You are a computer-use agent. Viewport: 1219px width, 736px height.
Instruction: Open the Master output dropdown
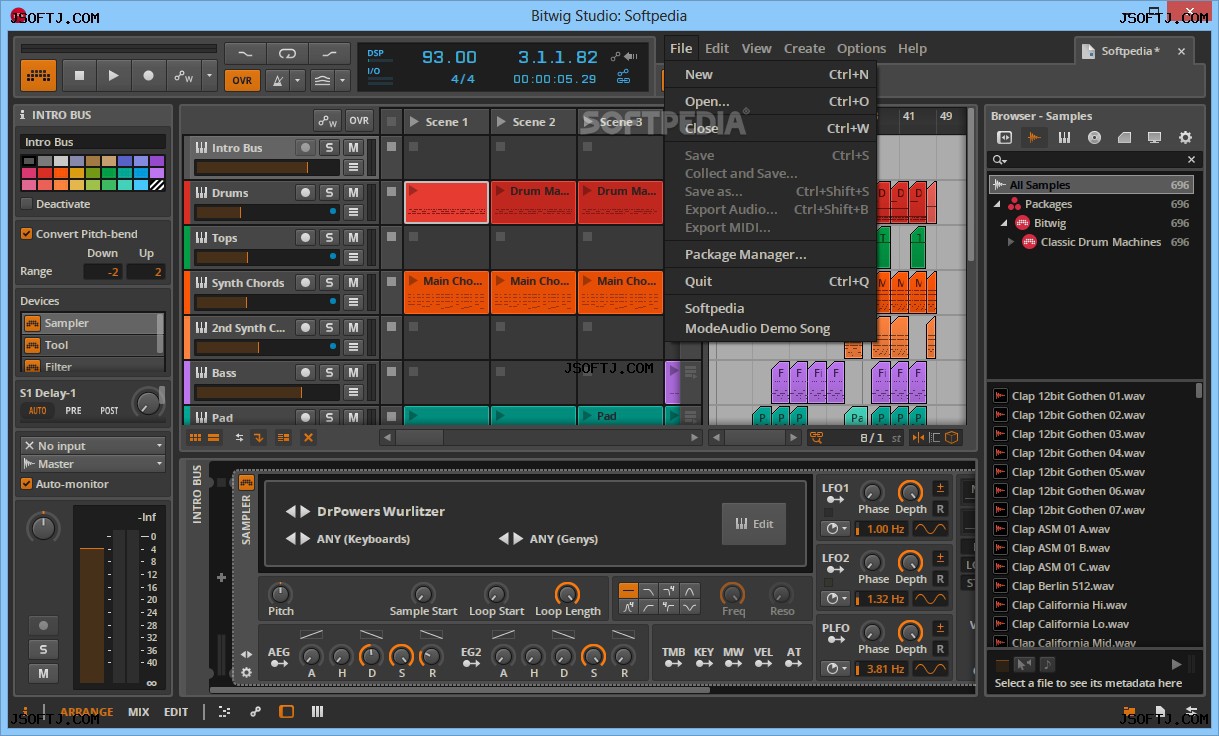tap(93, 464)
